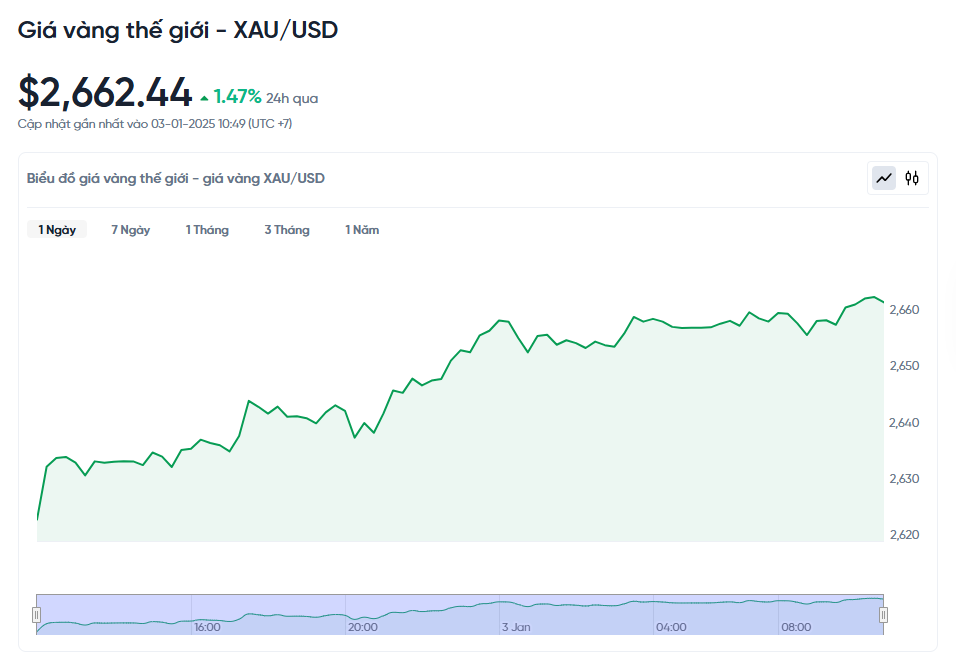This screenshot has height=666, width=956.
Task: Click the 1.47% 24h change value
Action: 237,97
